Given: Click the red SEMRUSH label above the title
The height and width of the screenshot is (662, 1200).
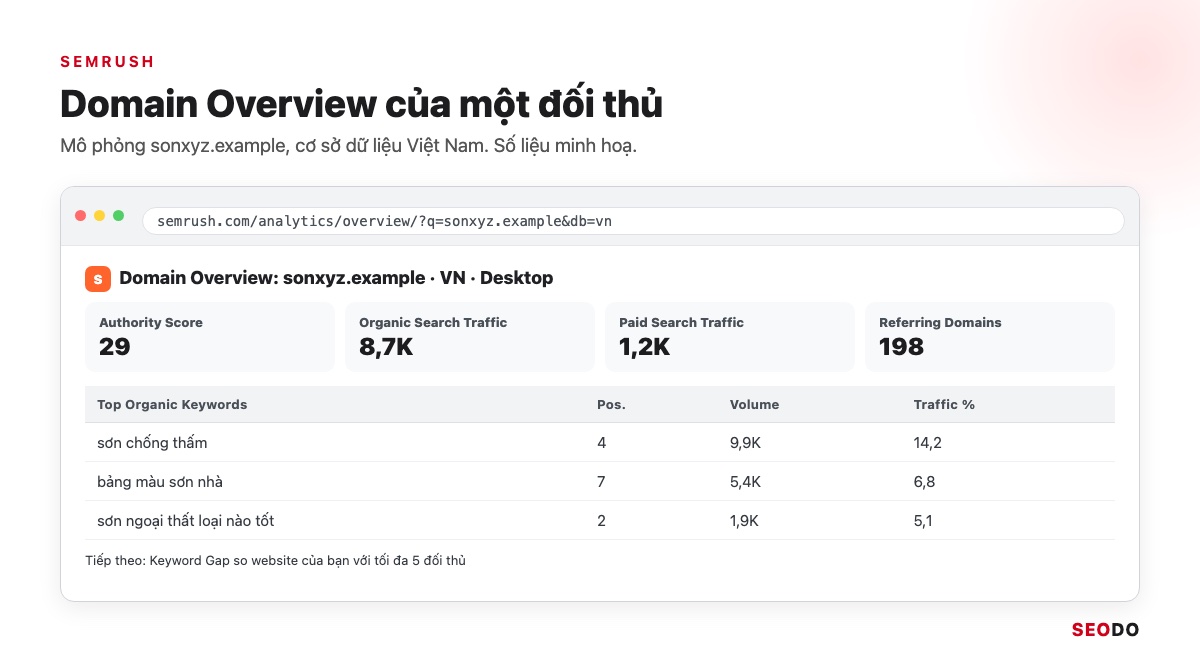Looking at the screenshot, I should coord(107,62).
